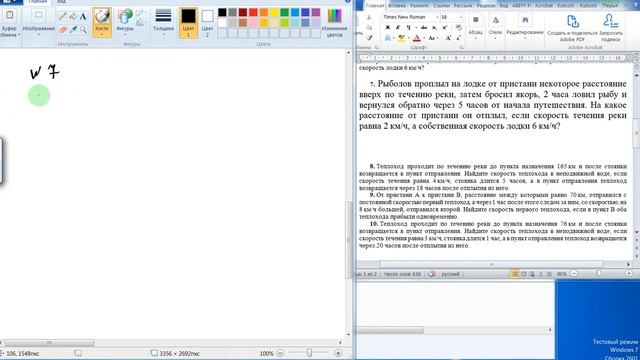Click Create and share Adobe PDF
This screenshot has height=360, width=640.
572,27
